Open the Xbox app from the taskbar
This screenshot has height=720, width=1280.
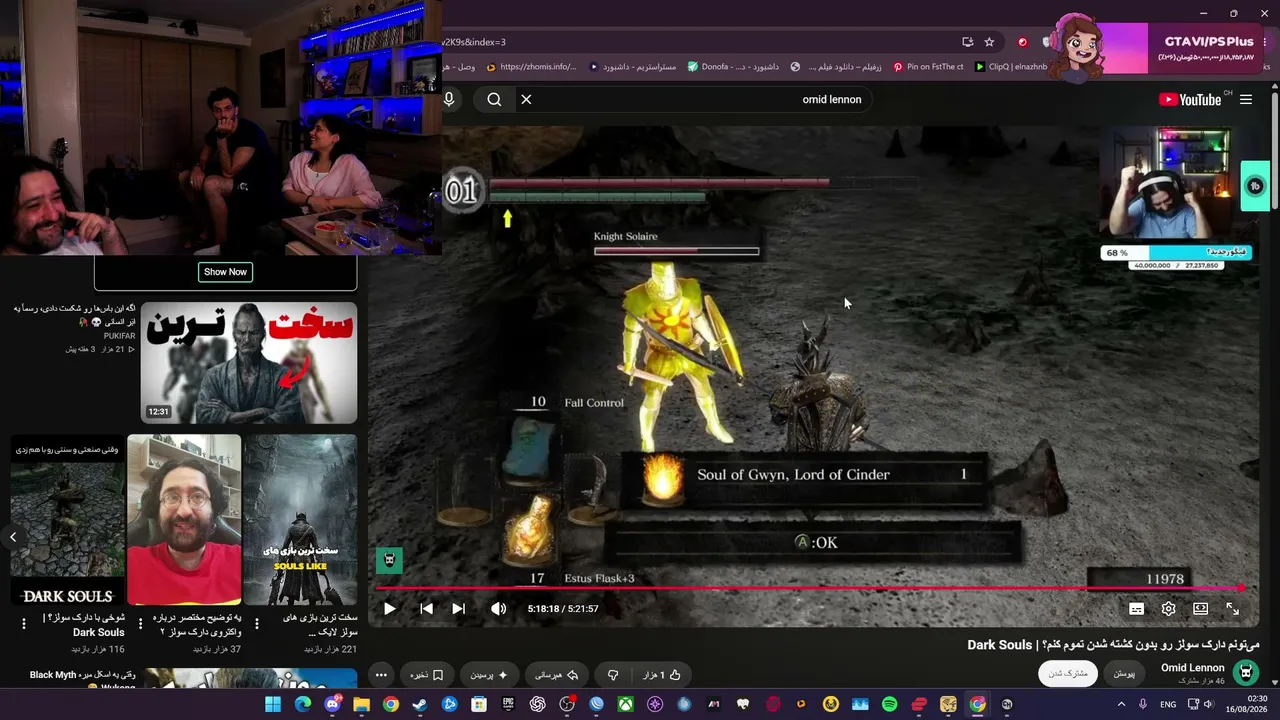tap(626, 704)
